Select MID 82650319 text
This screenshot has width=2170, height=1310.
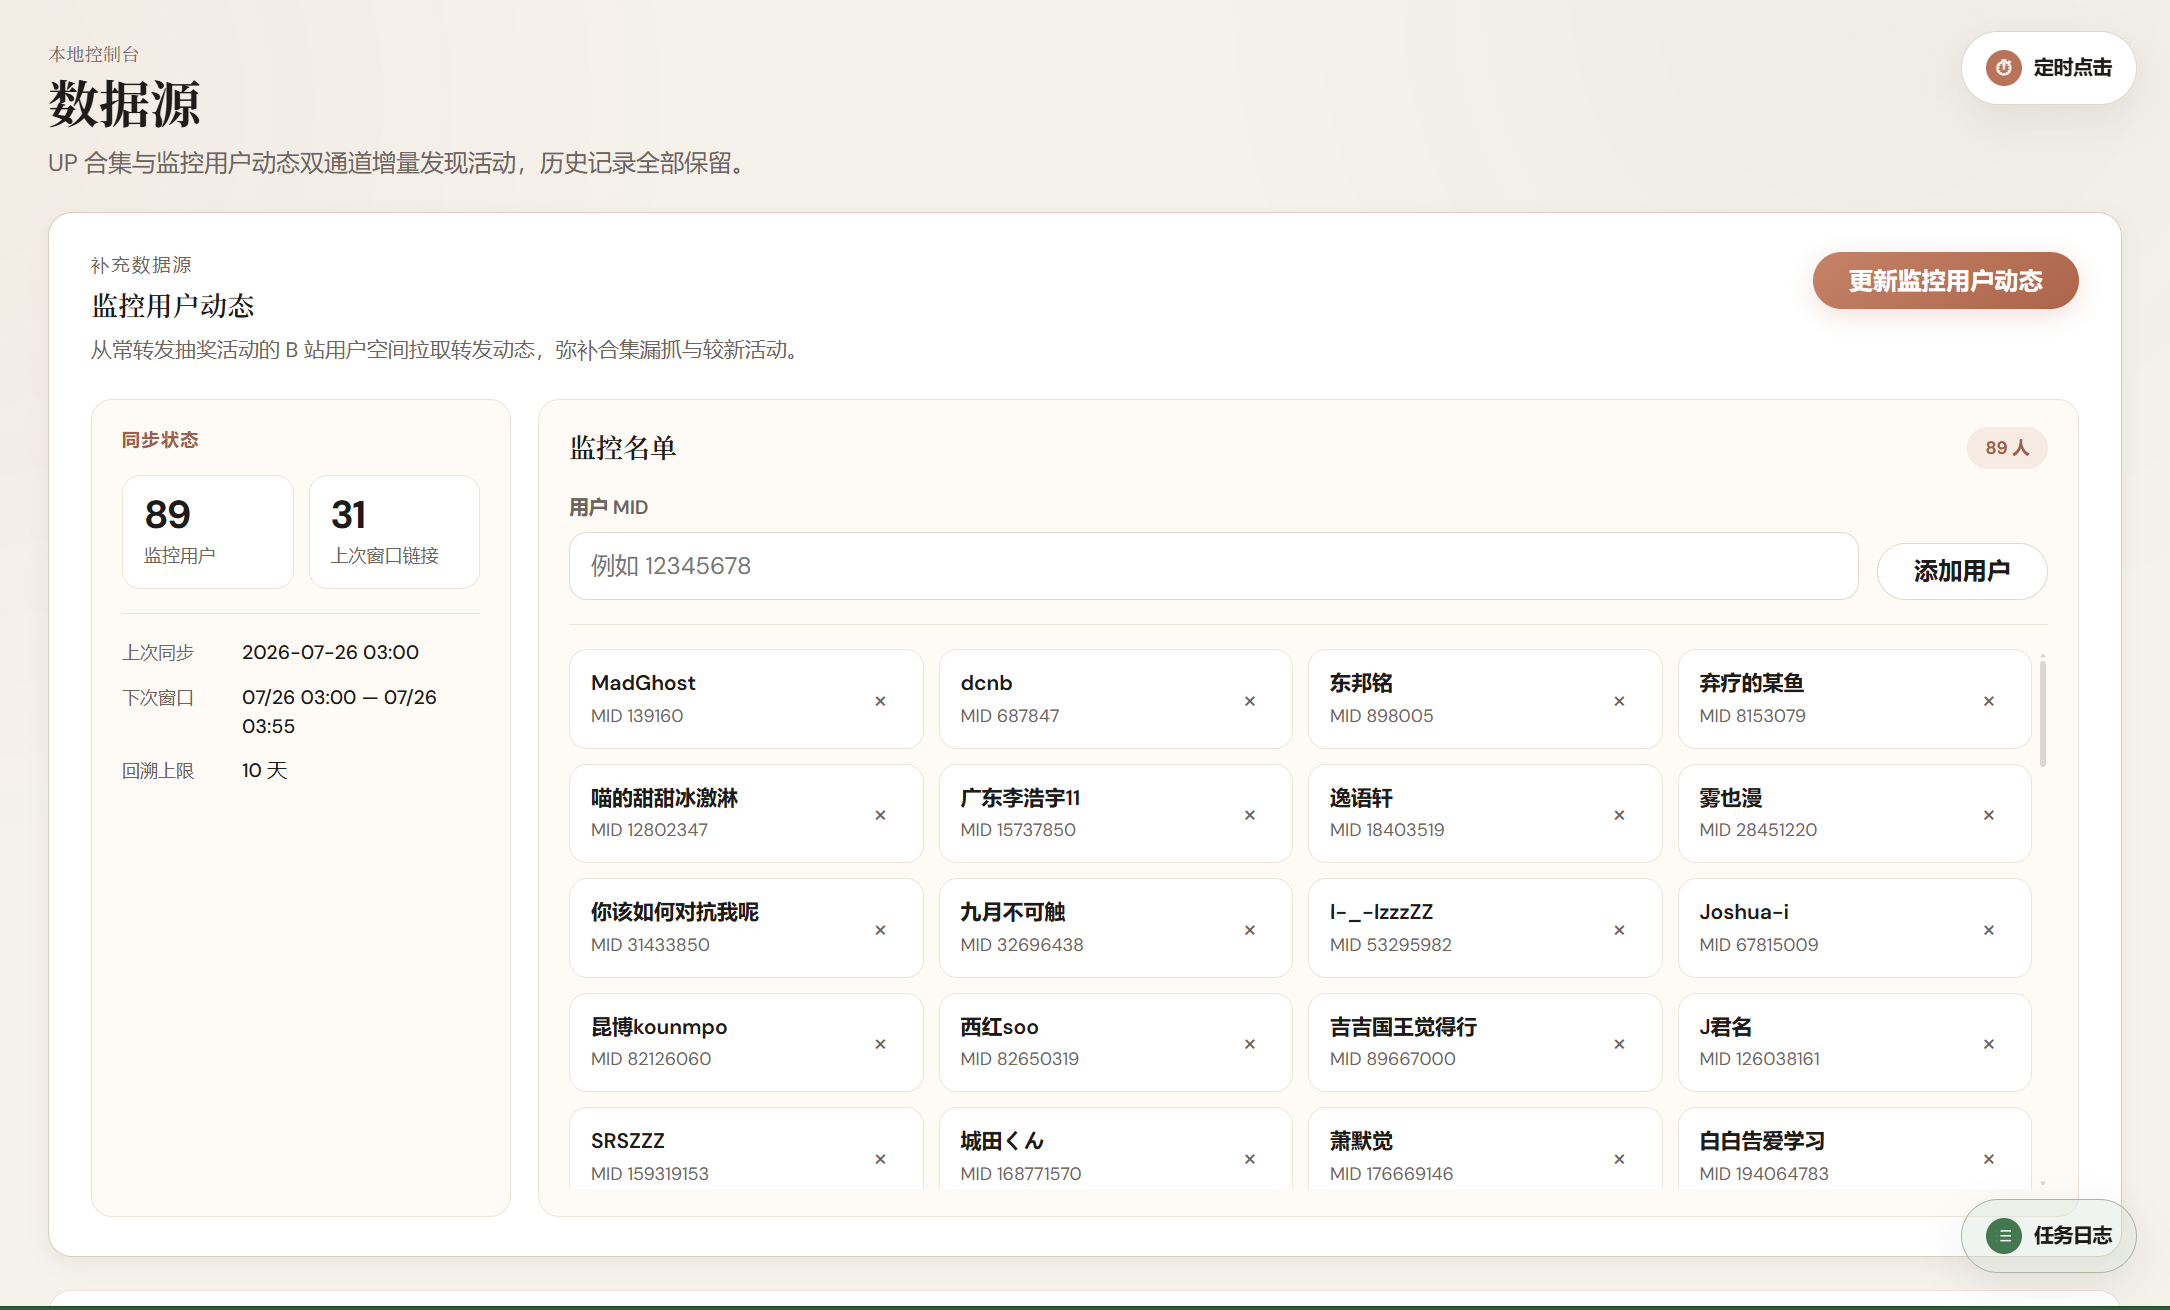1019,1059
